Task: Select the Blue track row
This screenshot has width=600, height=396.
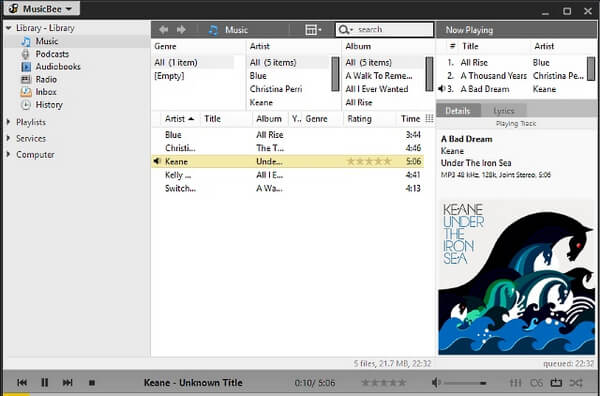Action: click(288, 135)
